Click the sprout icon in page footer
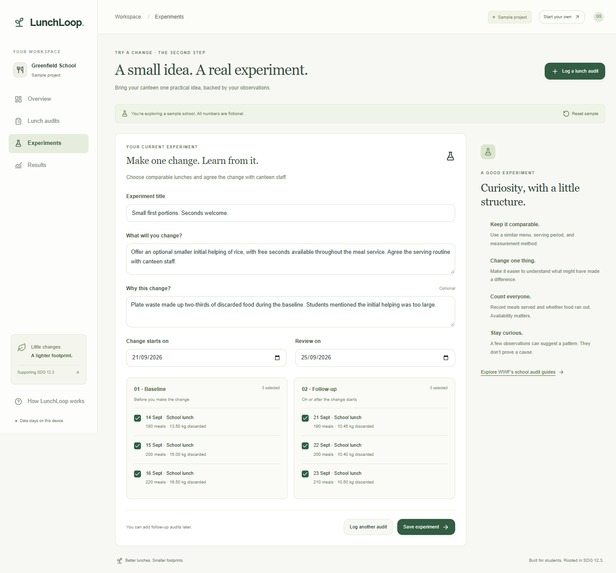 tap(119, 560)
